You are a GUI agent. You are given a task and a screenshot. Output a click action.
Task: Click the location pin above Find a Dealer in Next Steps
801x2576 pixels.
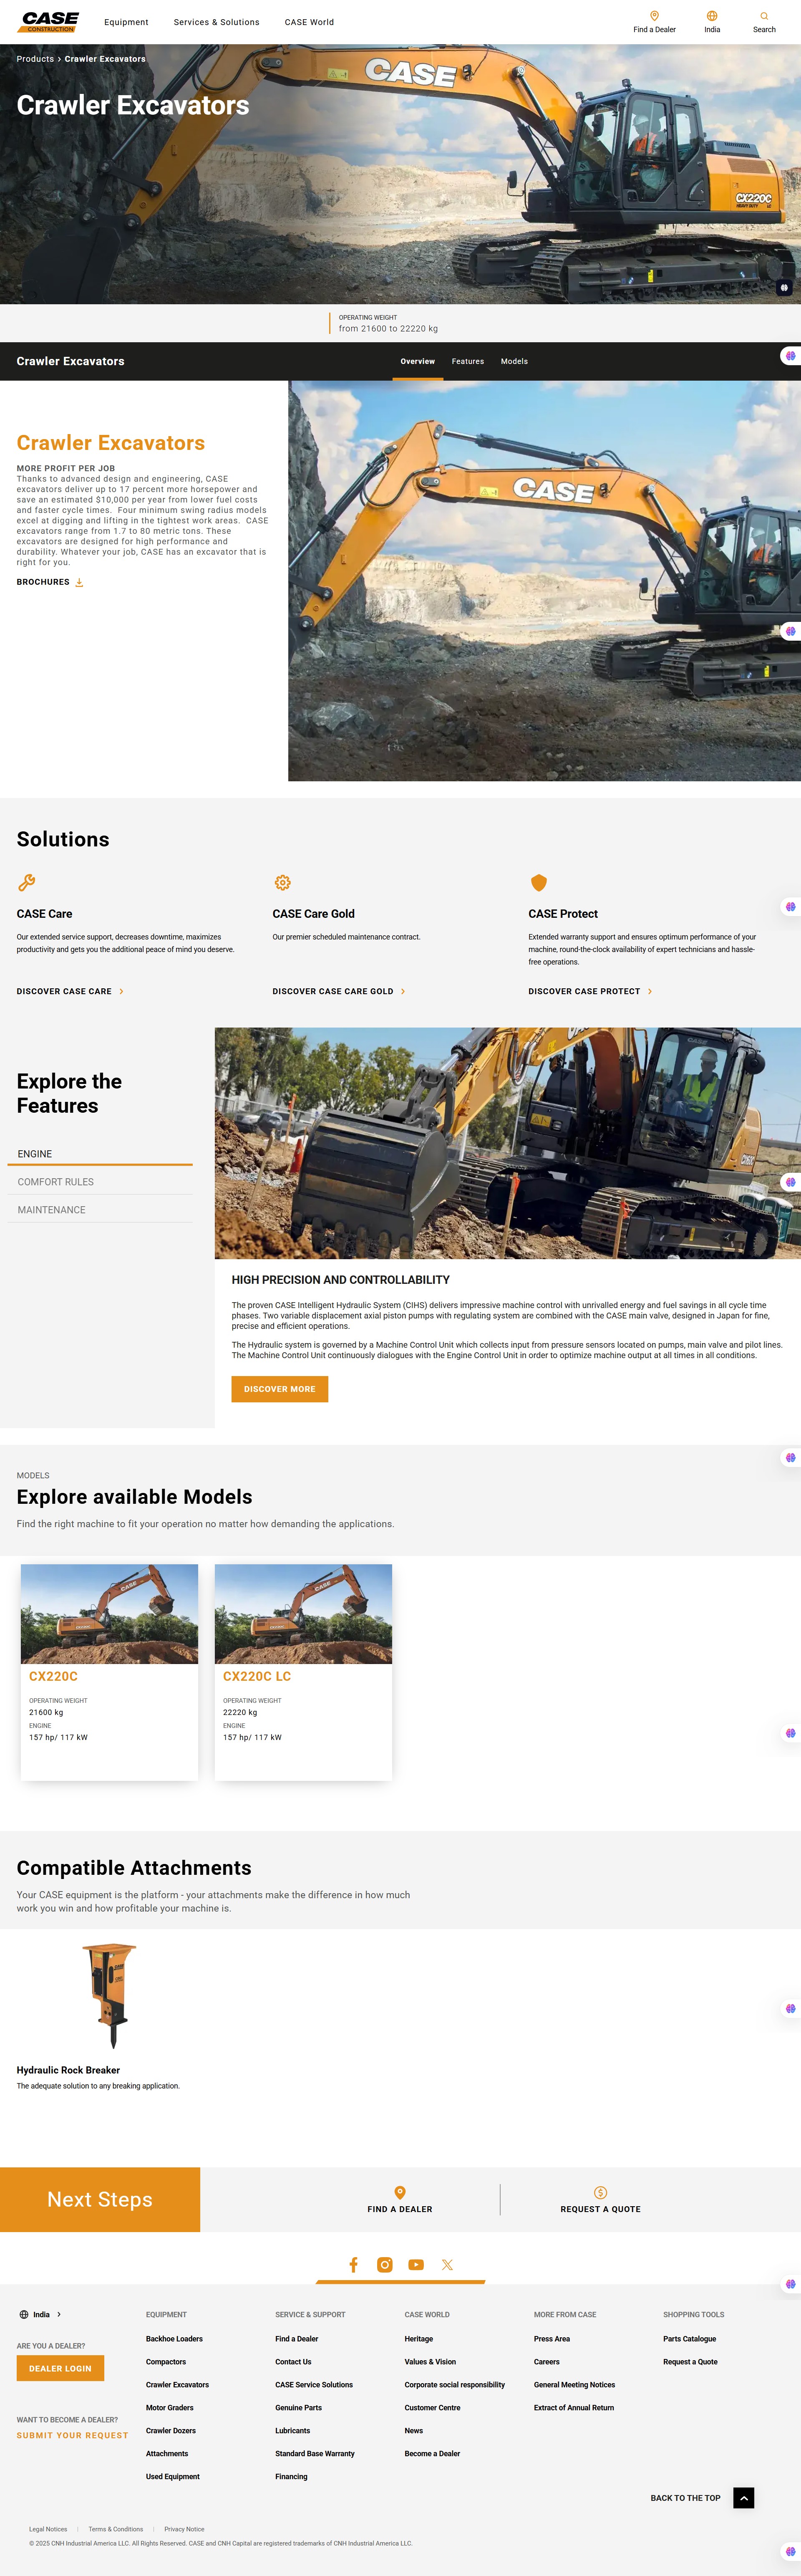click(x=400, y=2193)
